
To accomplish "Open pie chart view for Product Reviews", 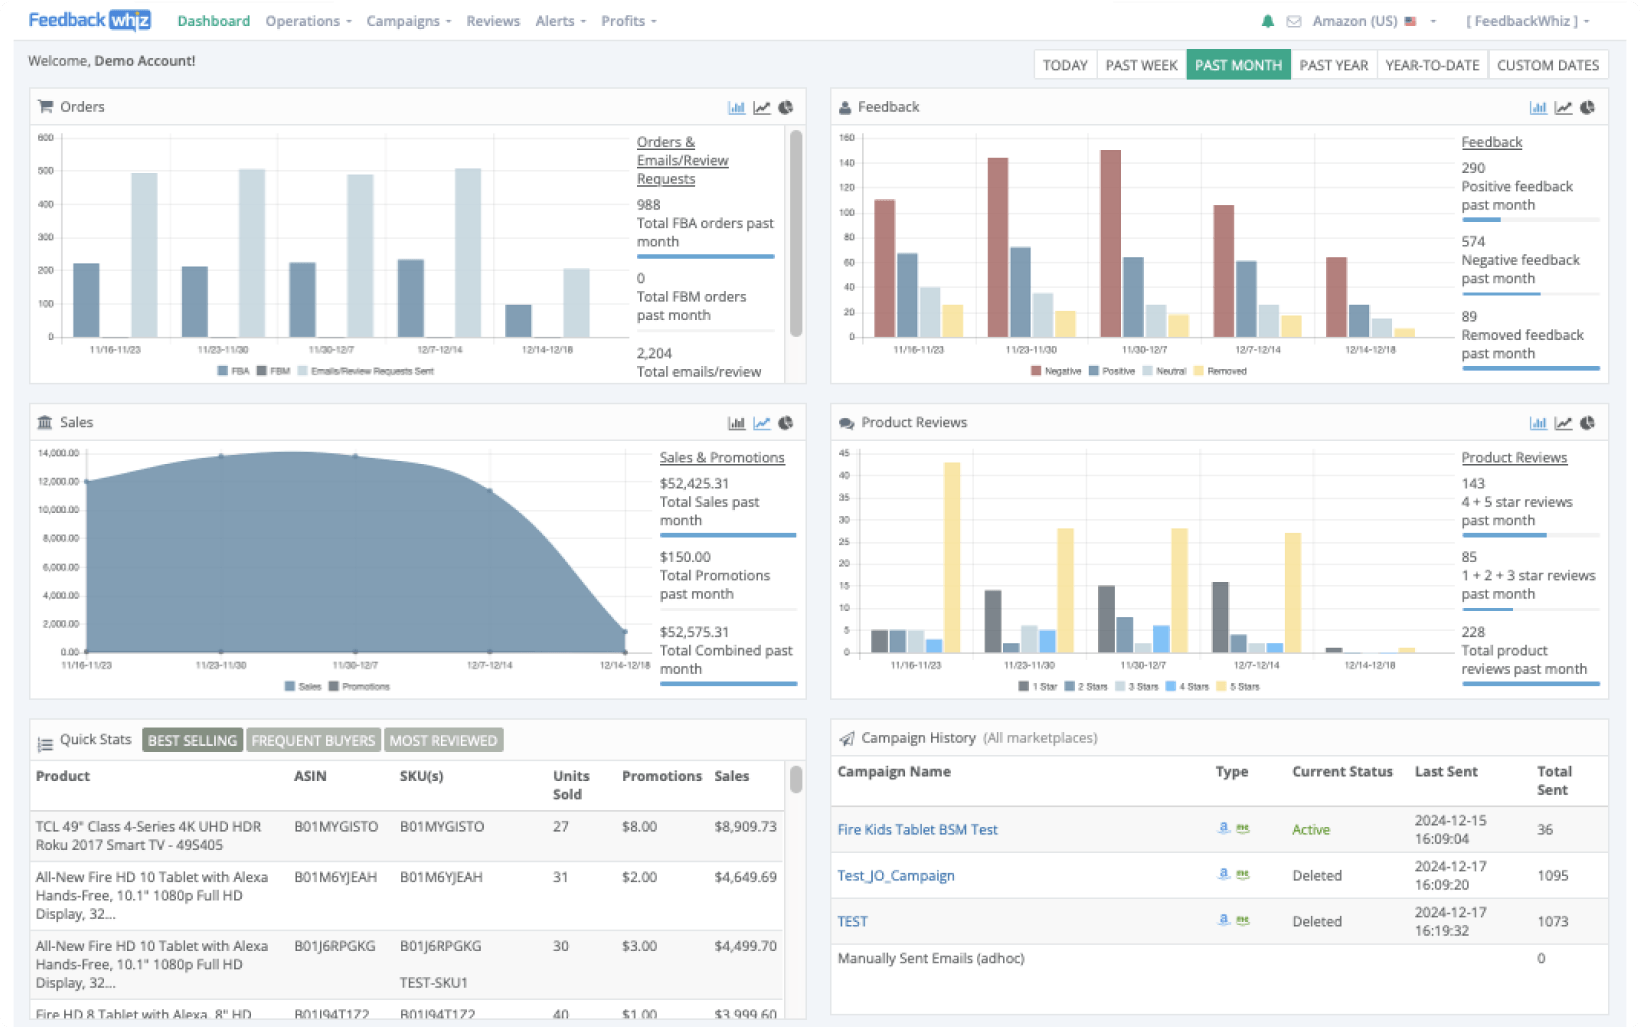I will pyautogui.click(x=1588, y=422).
